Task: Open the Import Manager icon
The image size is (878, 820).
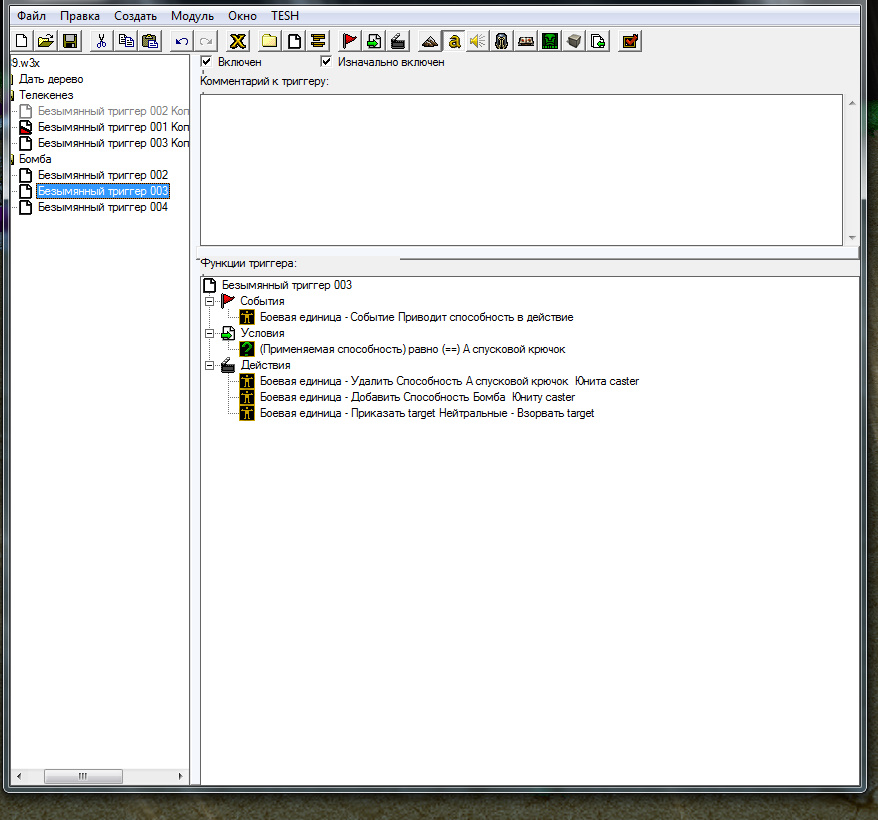Action: [598, 41]
